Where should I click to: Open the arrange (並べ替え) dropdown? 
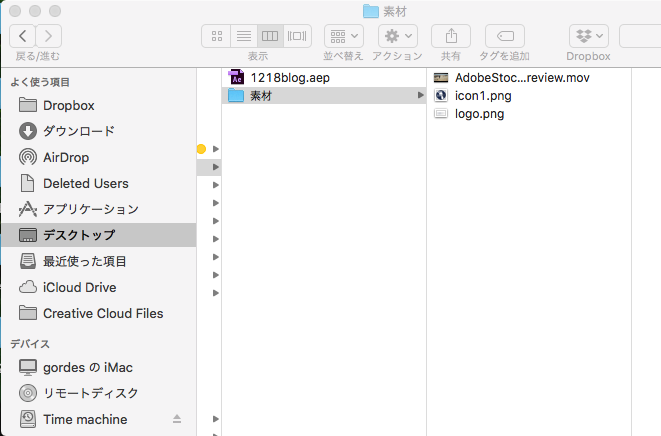tap(344, 36)
